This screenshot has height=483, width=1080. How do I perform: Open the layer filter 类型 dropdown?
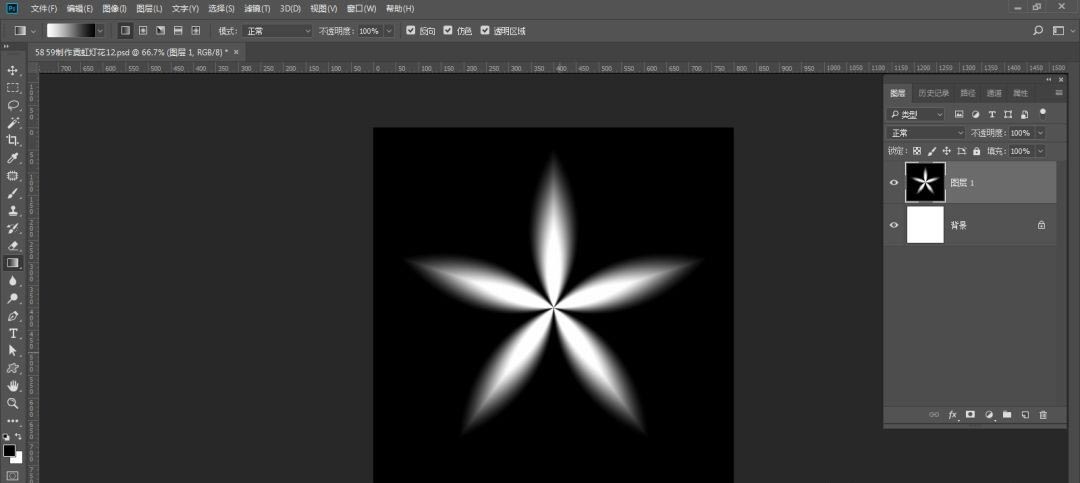point(915,114)
